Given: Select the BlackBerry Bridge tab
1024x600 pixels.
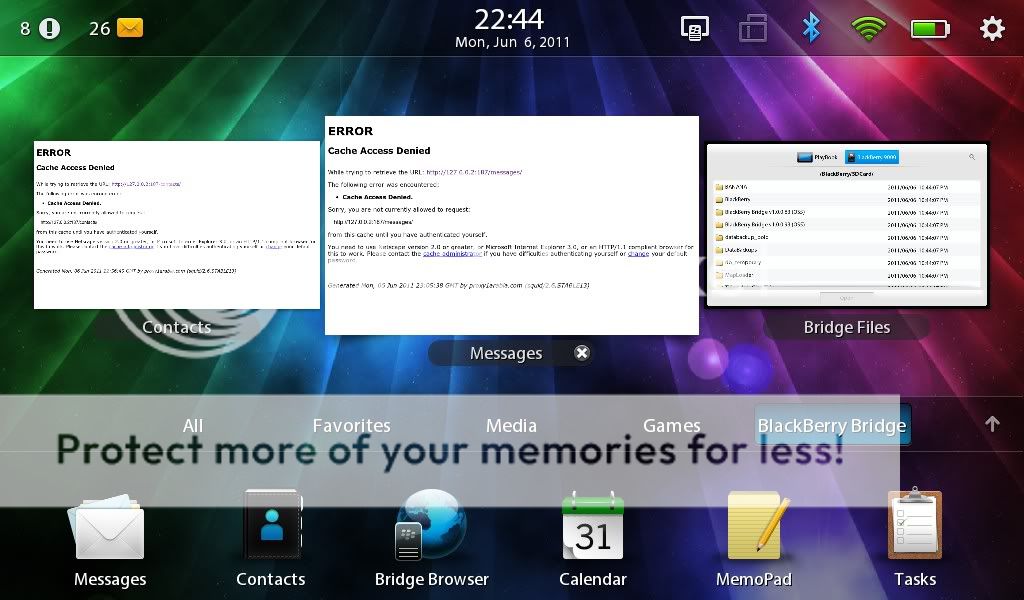Looking at the screenshot, I should pos(832,426).
